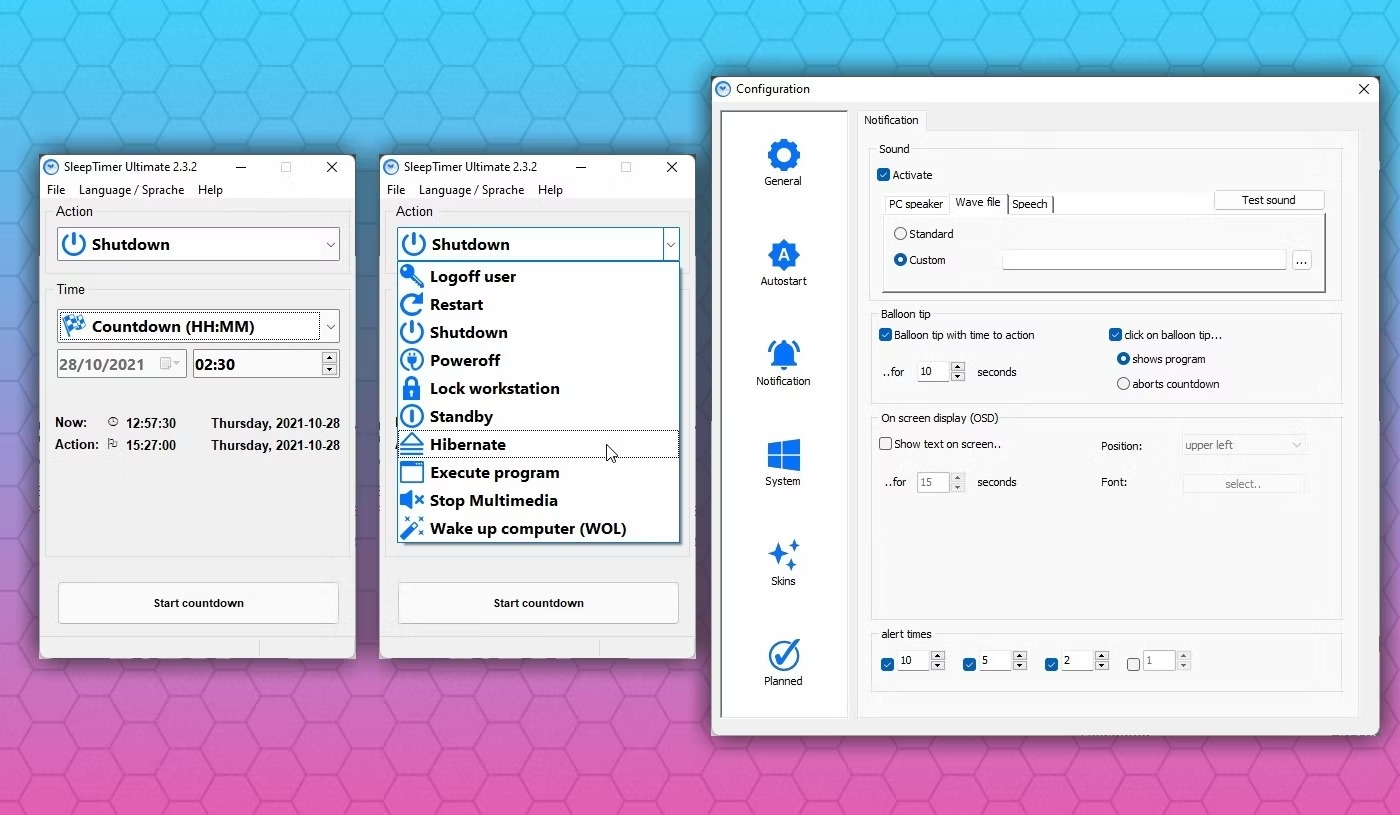Viewport: 1400px width, 815px height.
Task: Open File menu in left window
Action: 56,190
